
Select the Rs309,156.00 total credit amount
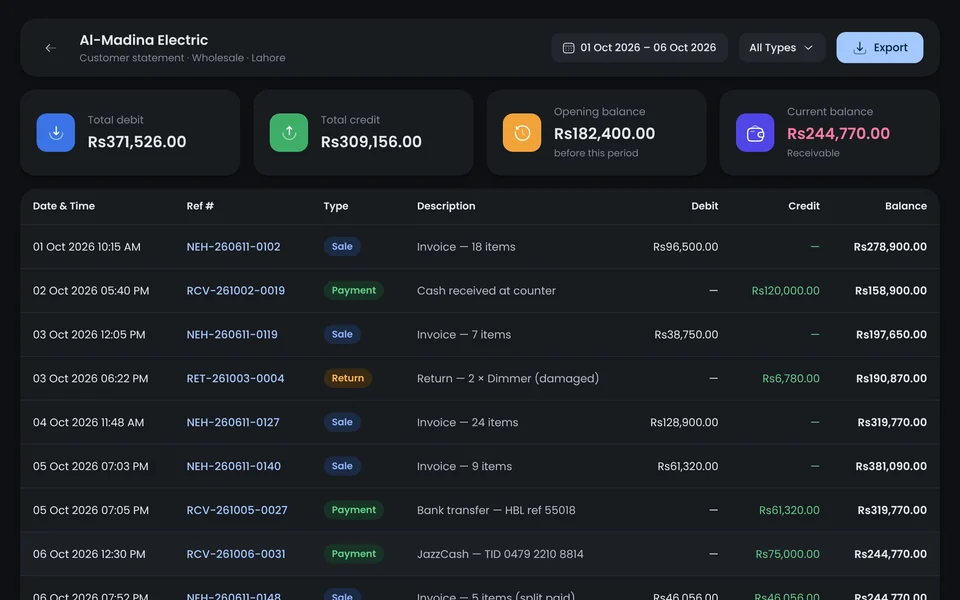[x=371, y=142]
